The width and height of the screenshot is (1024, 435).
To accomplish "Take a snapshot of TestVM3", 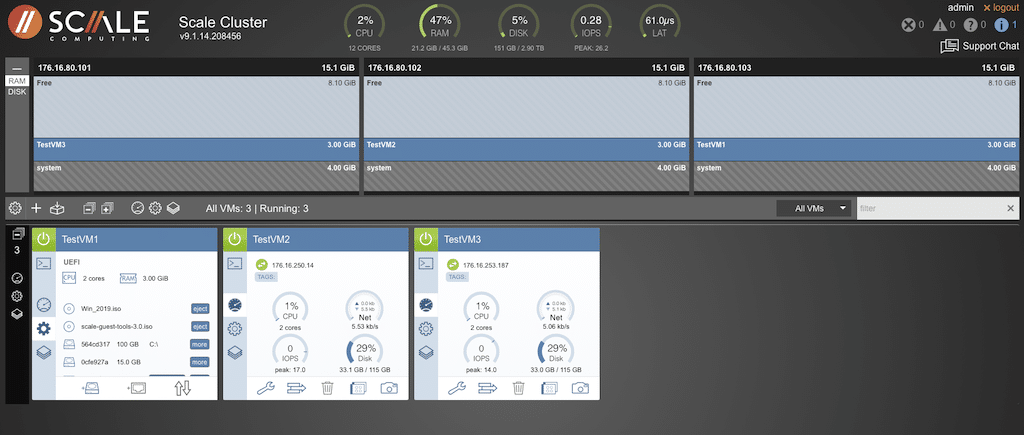I will click(581, 389).
